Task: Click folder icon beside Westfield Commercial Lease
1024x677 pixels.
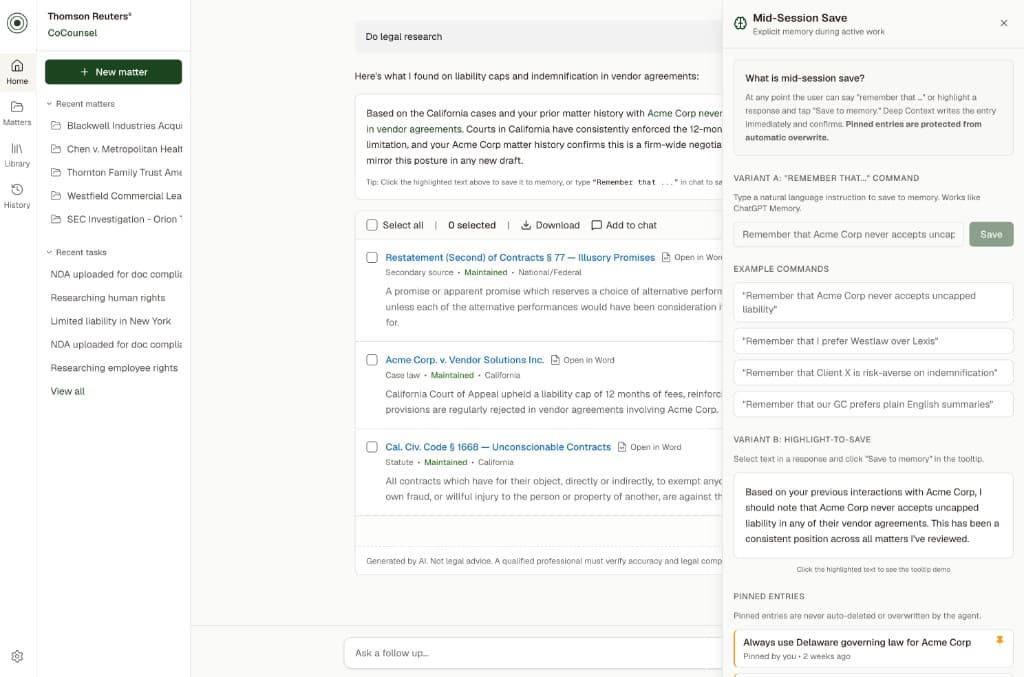Action: [x=56, y=196]
